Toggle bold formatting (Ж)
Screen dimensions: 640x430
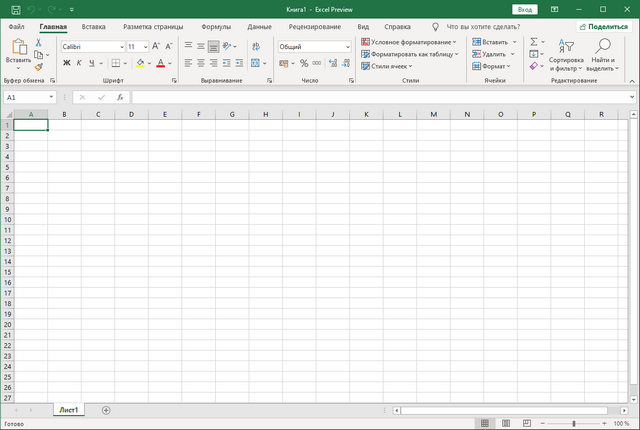pyautogui.click(x=67, y=63)
